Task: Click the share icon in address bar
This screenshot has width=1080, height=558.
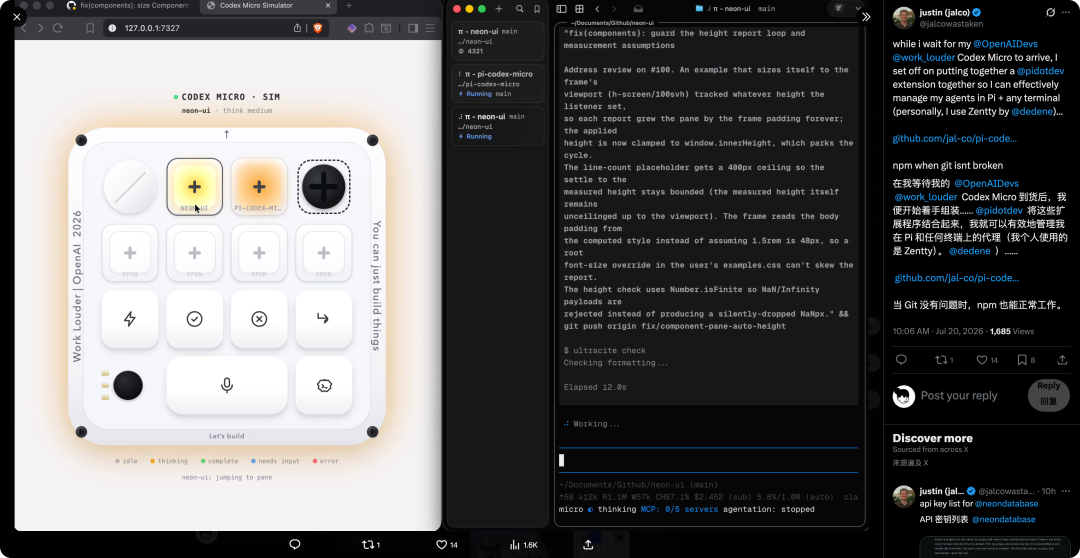Action: (298, 28)
